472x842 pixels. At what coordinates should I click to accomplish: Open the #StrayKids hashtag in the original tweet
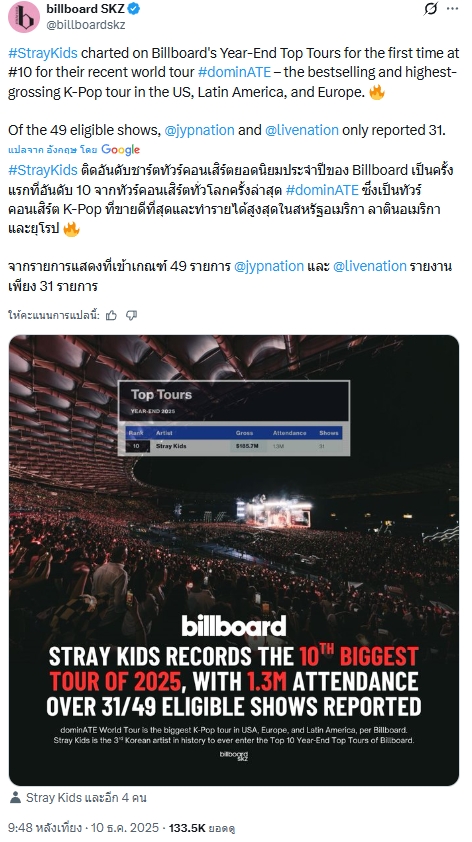(x=43, y=53)
